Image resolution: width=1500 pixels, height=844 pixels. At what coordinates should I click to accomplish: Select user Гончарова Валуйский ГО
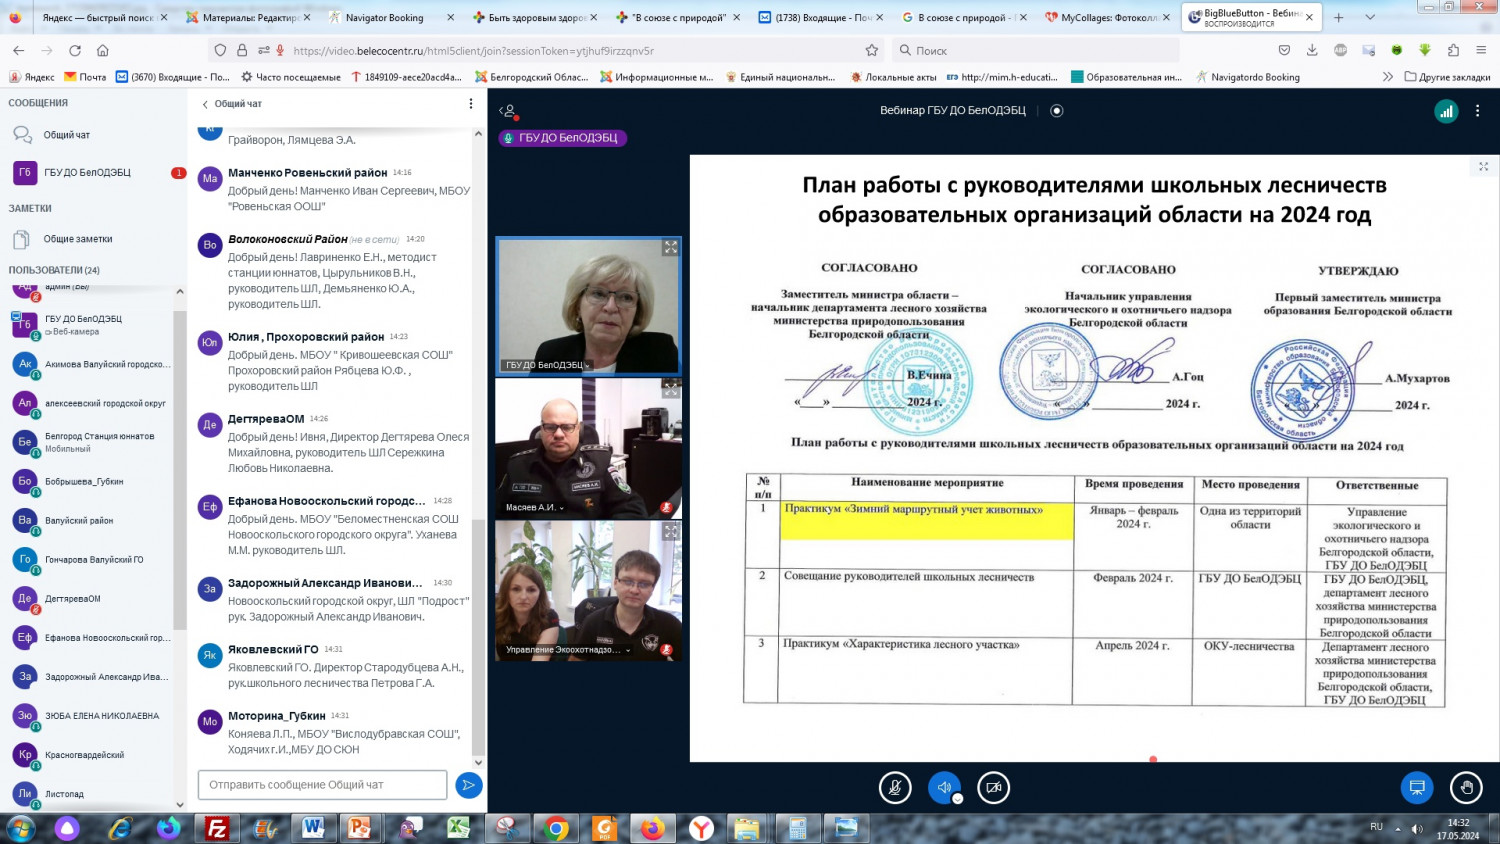(x=92, y=559)
